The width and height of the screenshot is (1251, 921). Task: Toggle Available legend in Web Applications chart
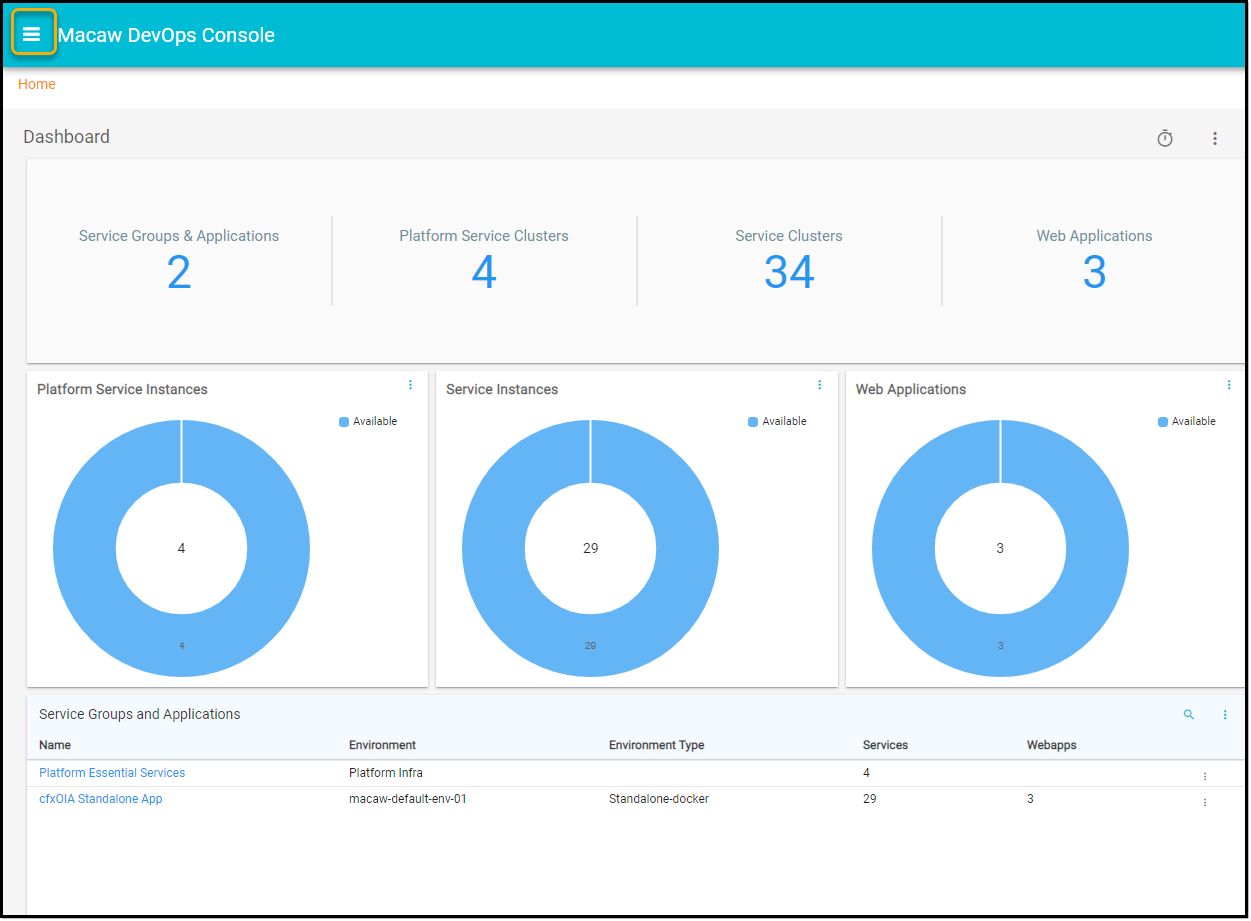click(x=1186, y=422)
